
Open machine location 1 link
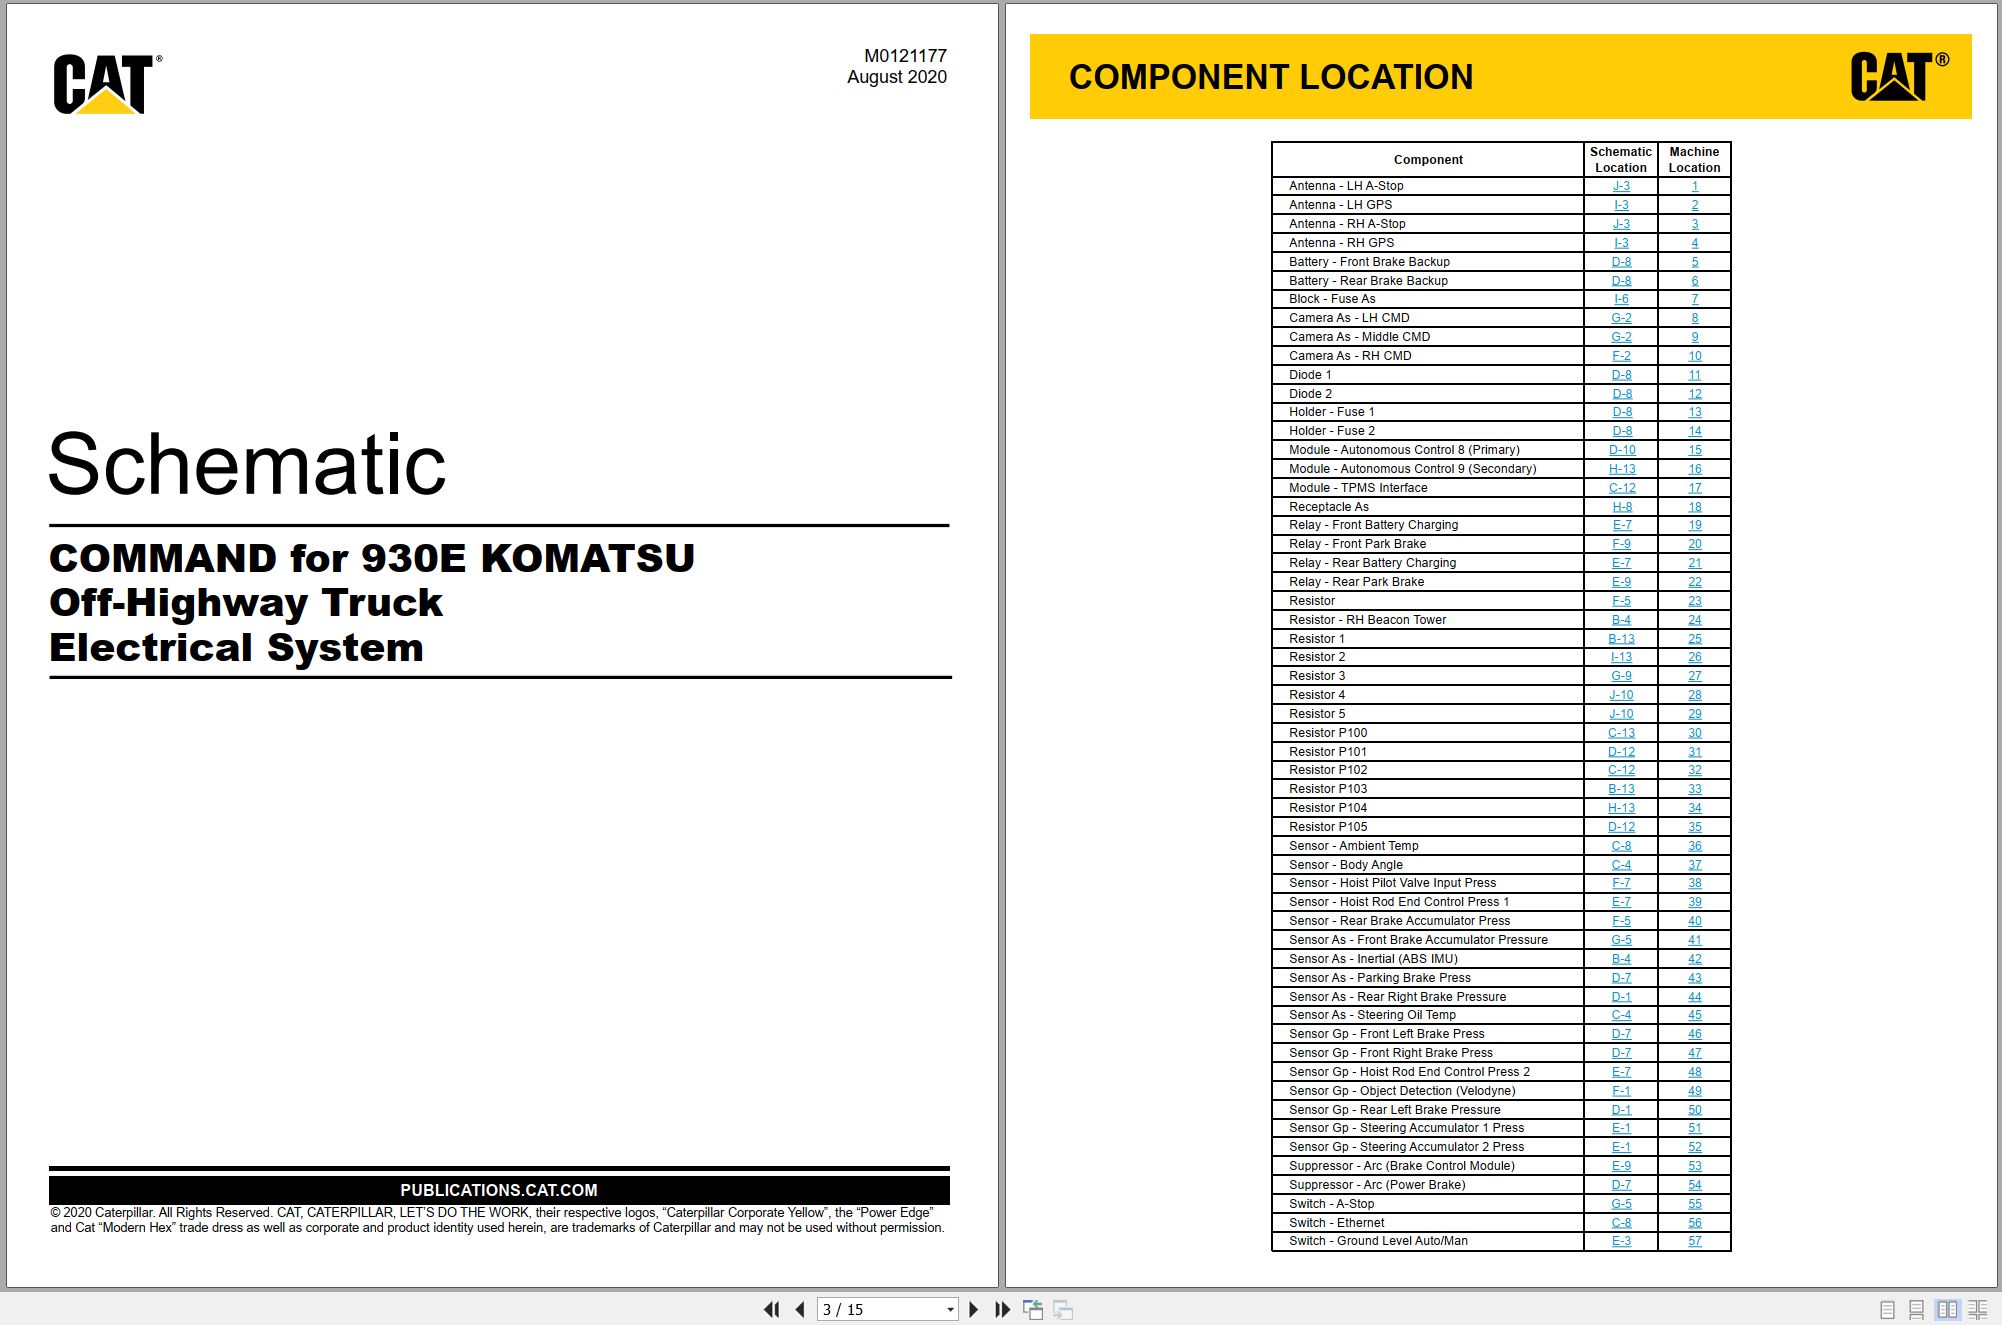tap(1694, 186)
